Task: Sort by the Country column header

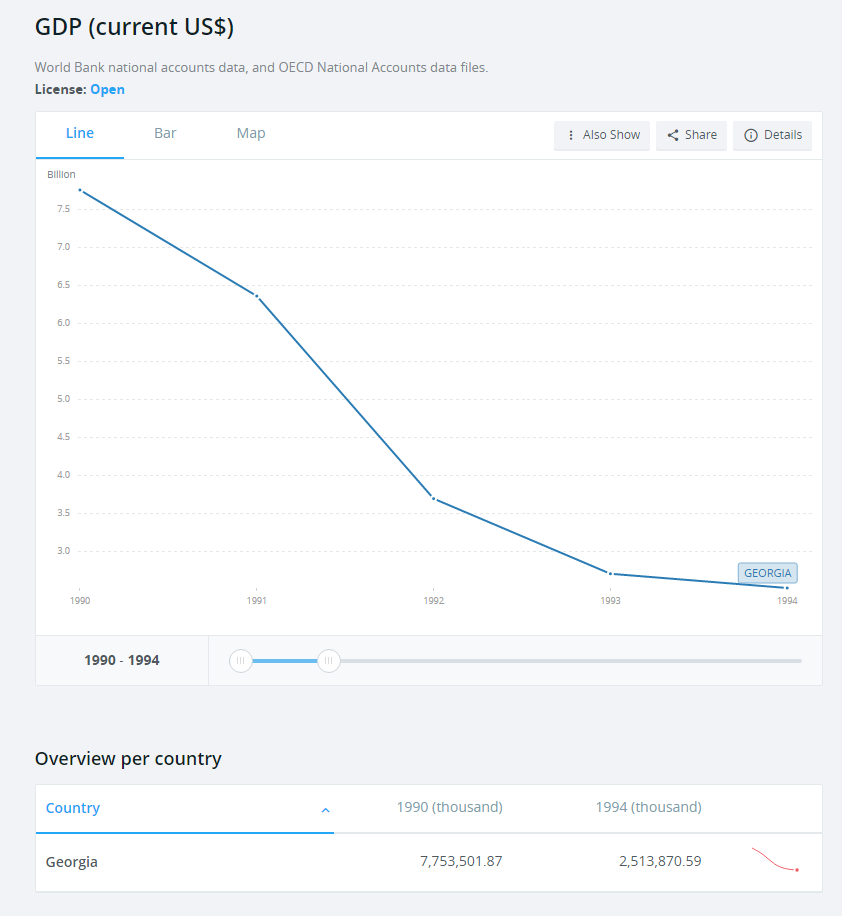Action: coord(73,808)
